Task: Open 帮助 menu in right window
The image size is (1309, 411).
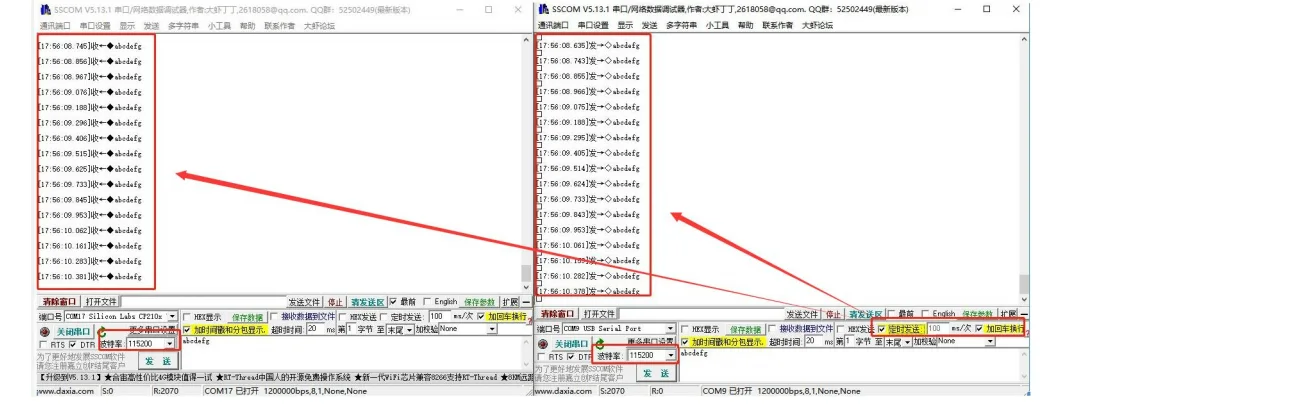Action: (746, 26)
